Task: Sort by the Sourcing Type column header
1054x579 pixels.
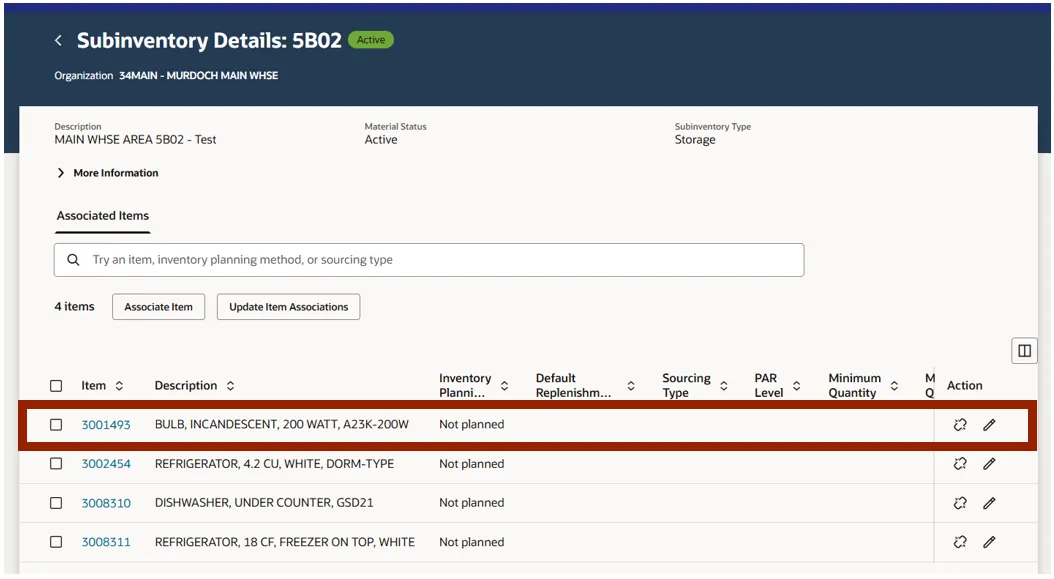Action: click(724, 386)
